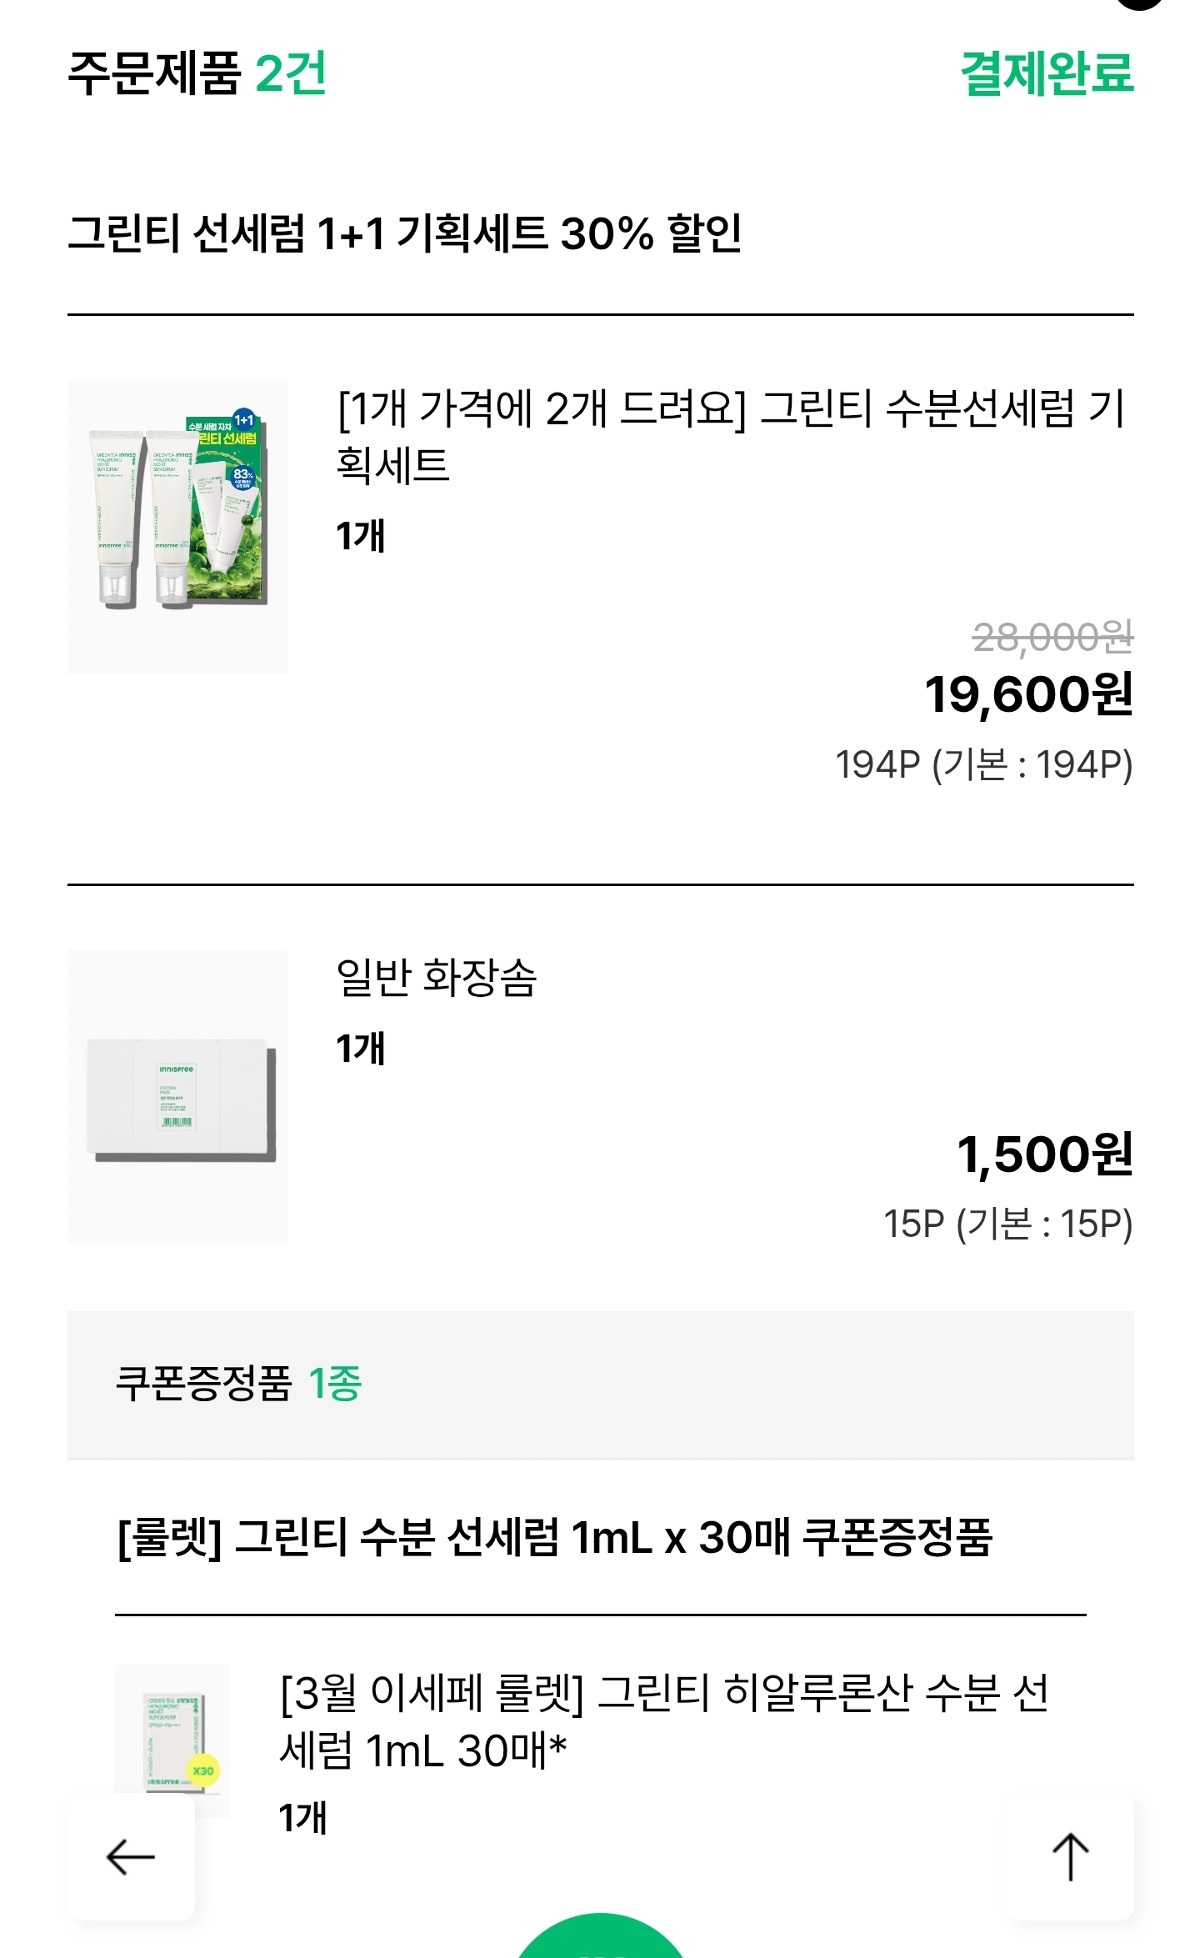The width and height of the screenshot is (1200, 1958).
Task: Tap the 결제완료 payment status label
Action: [x=1047, y=73]
